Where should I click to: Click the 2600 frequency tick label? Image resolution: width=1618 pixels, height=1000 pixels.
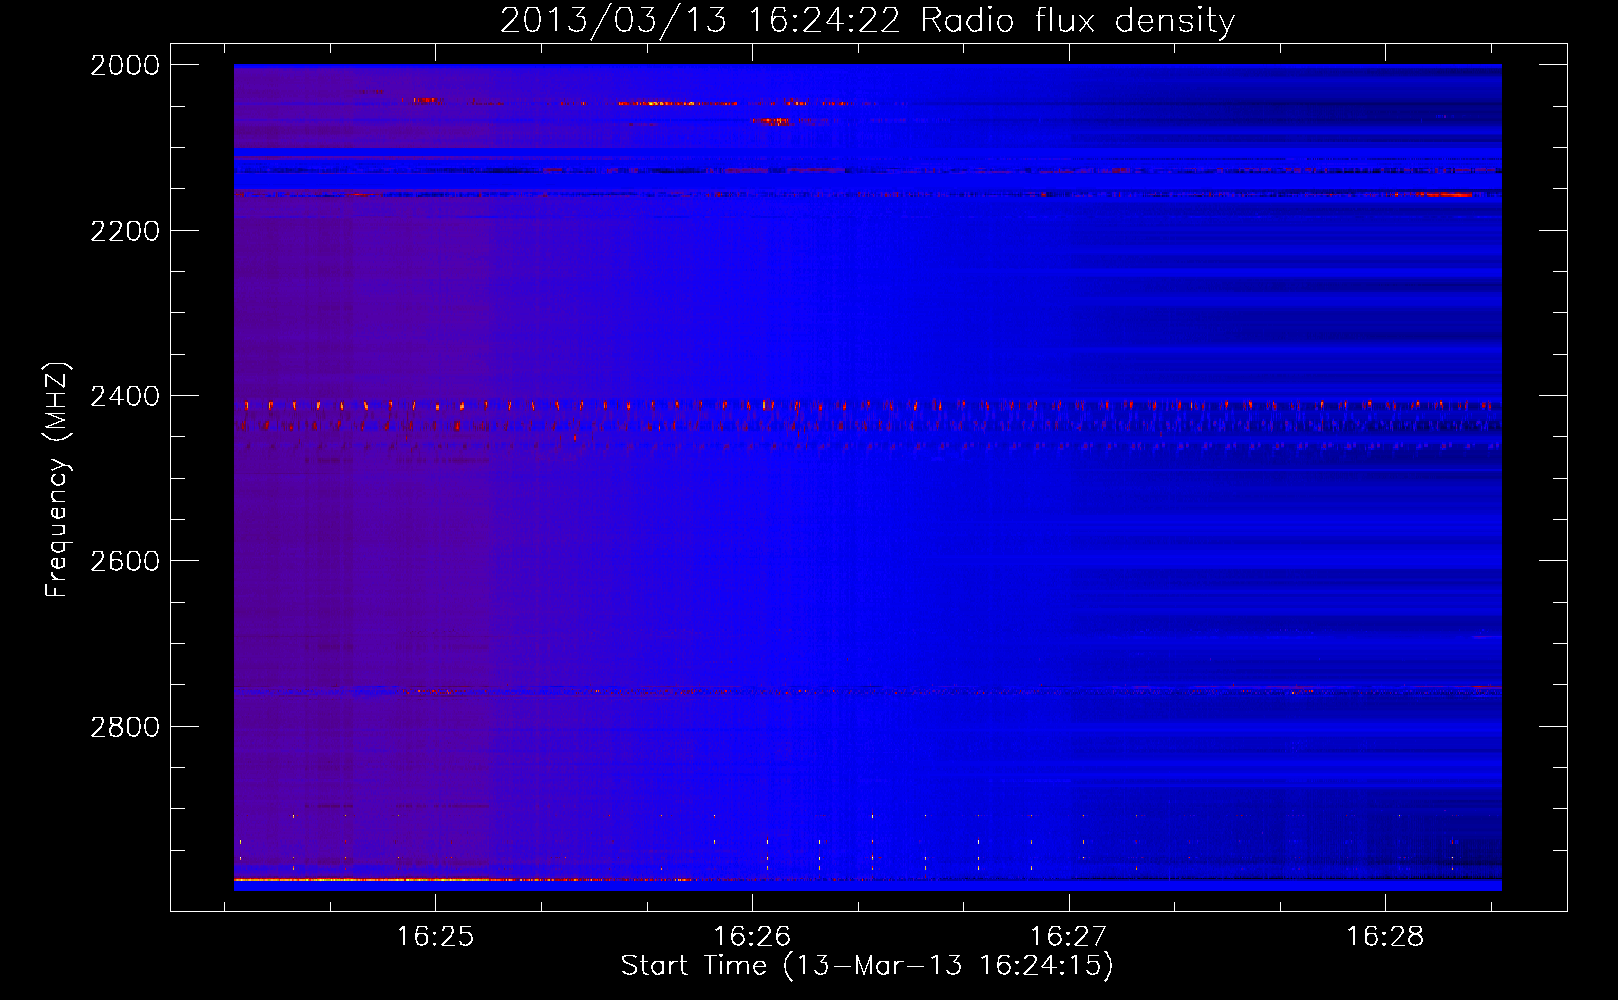tap(125, 561)
